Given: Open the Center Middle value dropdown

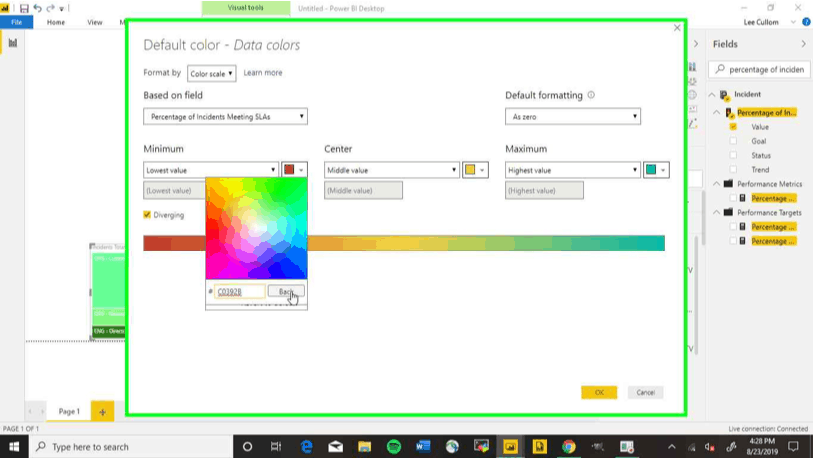Looking at the screenshot, I should pos(391,170).
